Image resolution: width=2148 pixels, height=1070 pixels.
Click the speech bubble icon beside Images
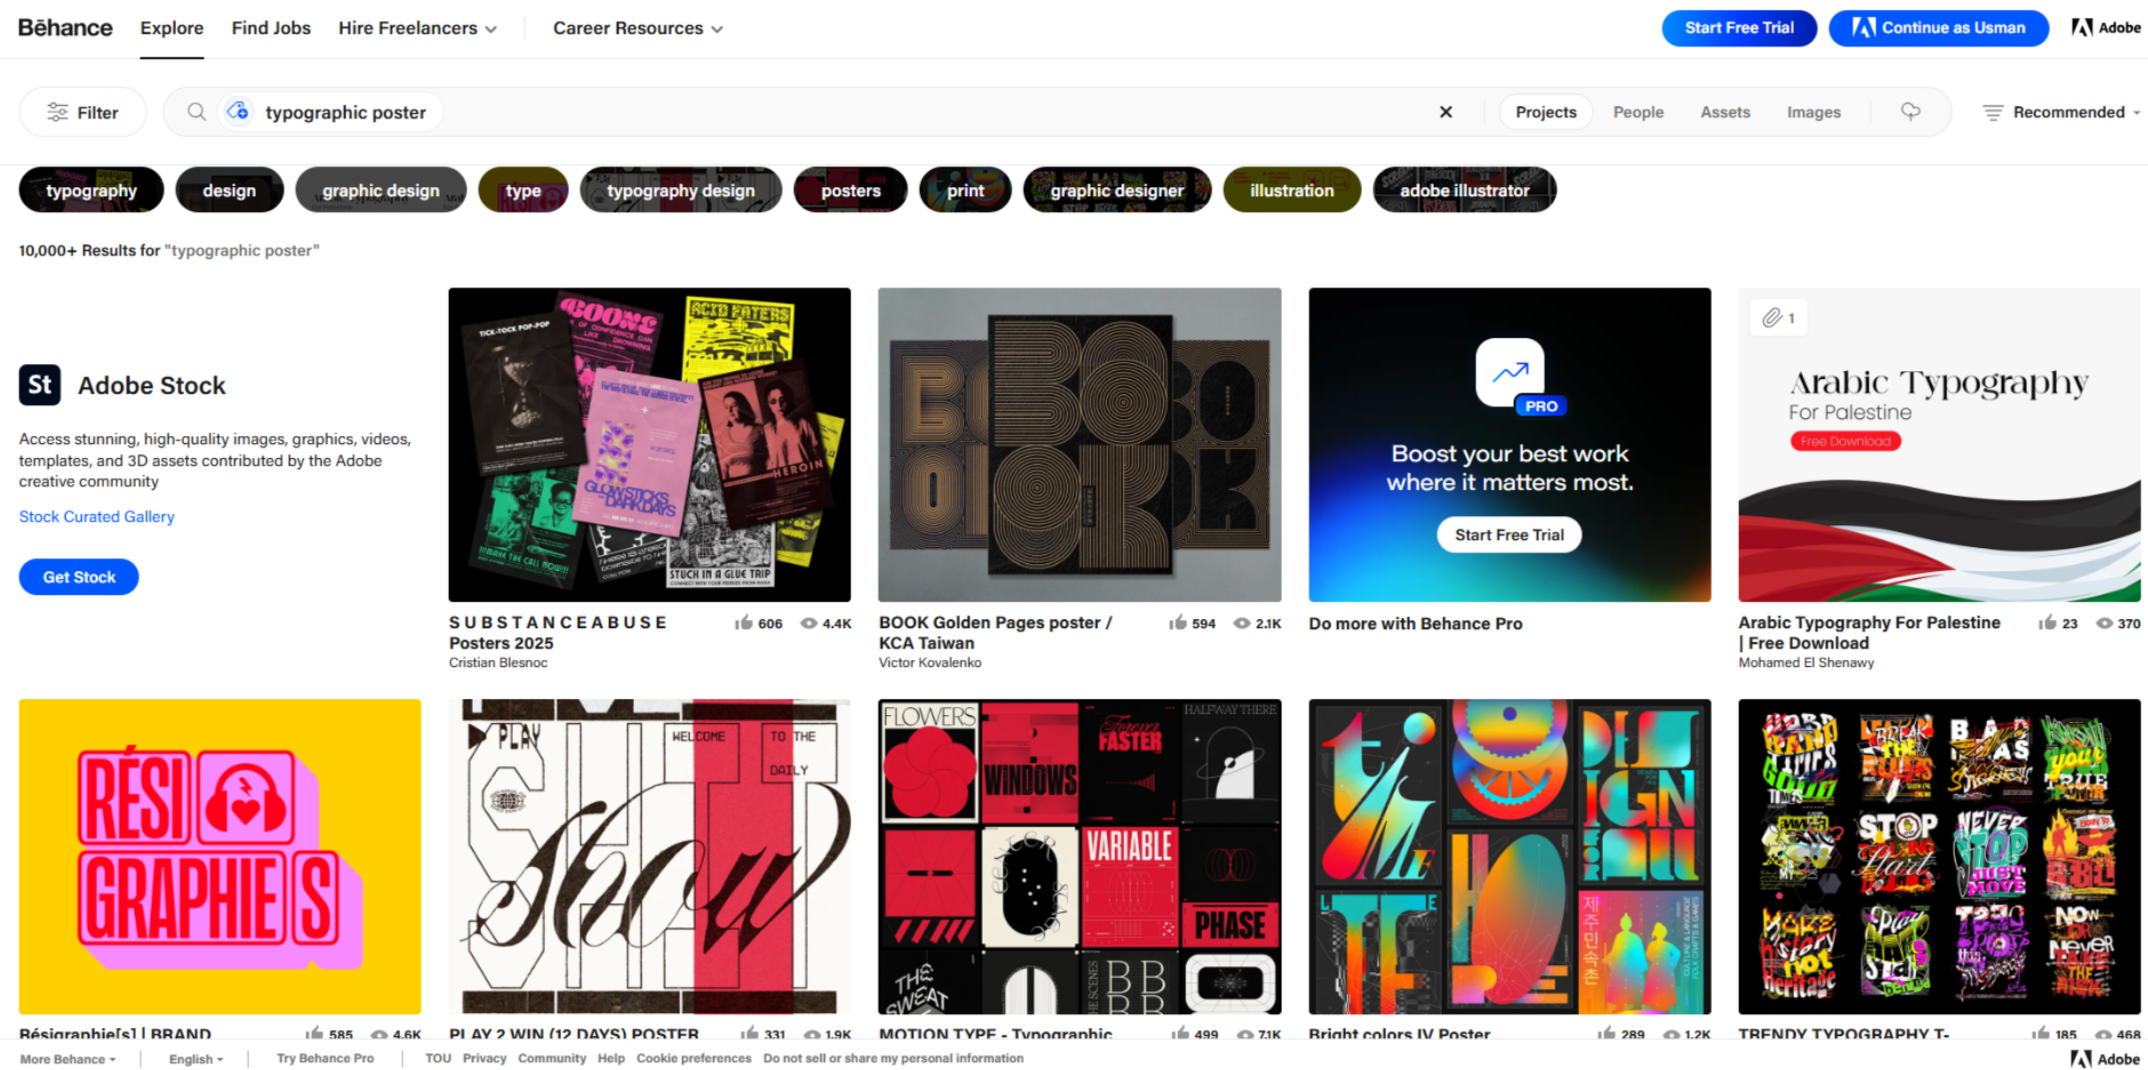tap(1910, 111)
